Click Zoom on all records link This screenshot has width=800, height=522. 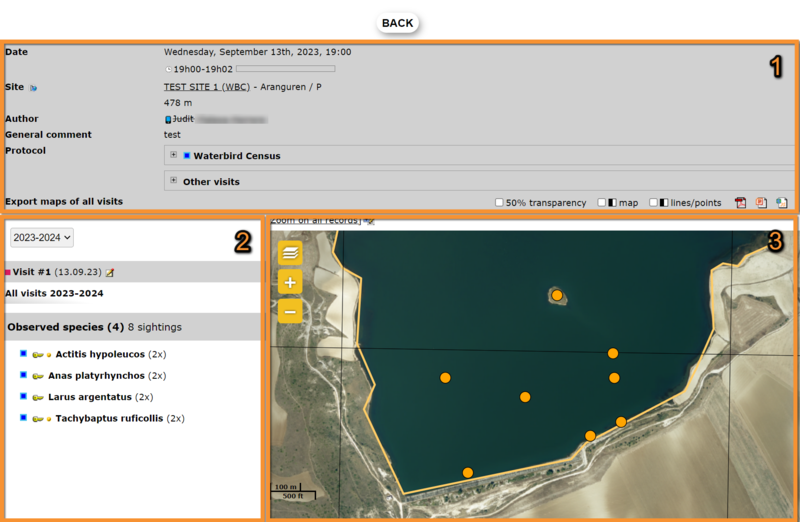[316, 221]
